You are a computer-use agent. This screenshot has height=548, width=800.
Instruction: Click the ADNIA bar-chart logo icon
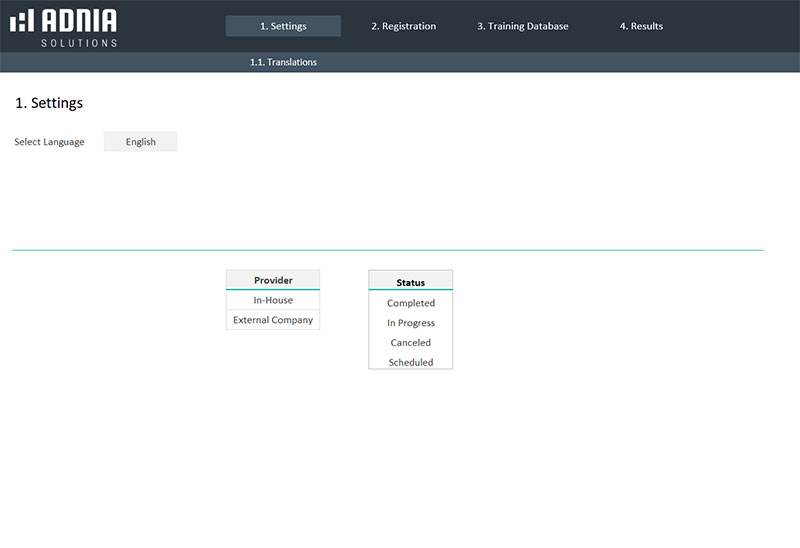pos(22,21)
